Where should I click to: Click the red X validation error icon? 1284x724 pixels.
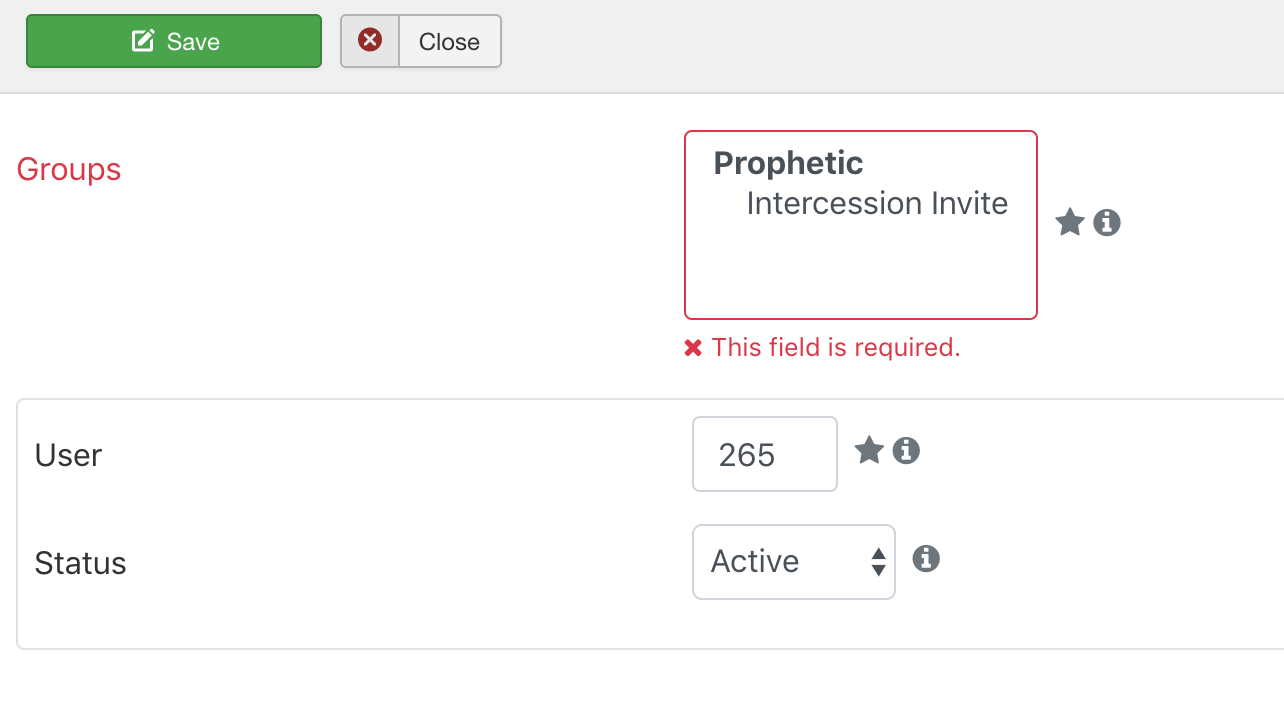(693, 348)
